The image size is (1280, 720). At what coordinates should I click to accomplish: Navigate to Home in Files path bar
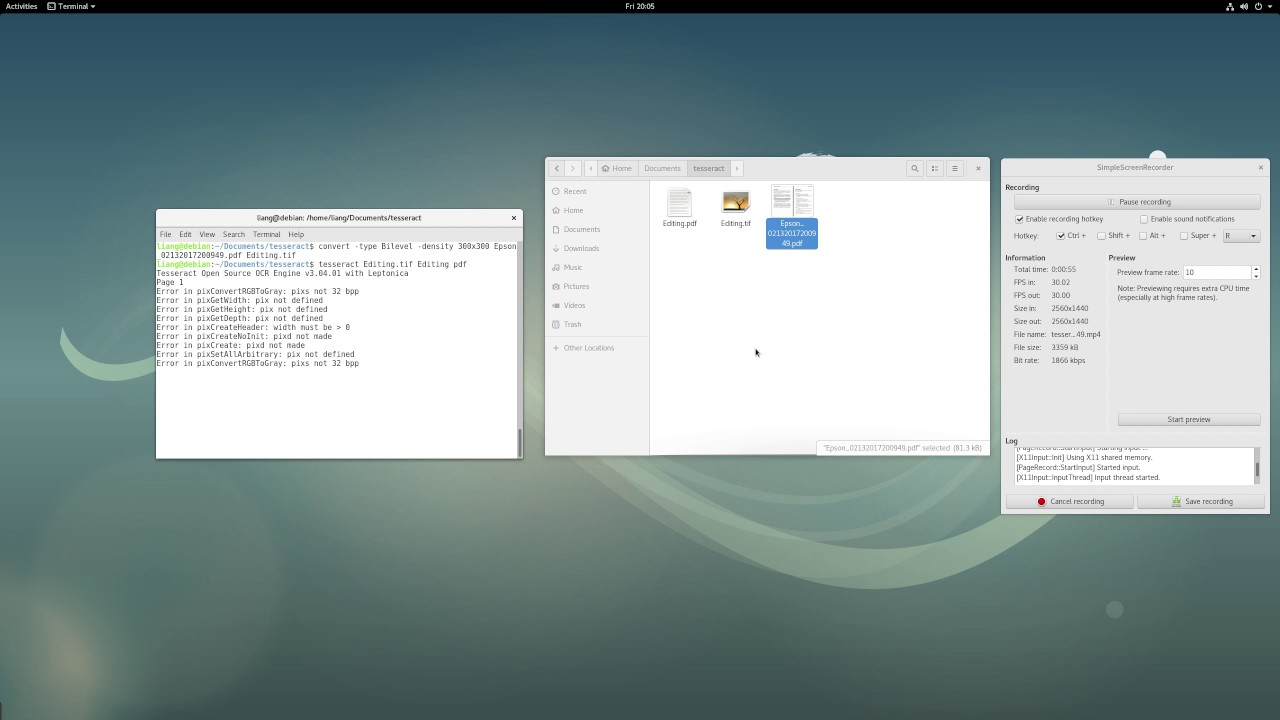tap(617, 168)
